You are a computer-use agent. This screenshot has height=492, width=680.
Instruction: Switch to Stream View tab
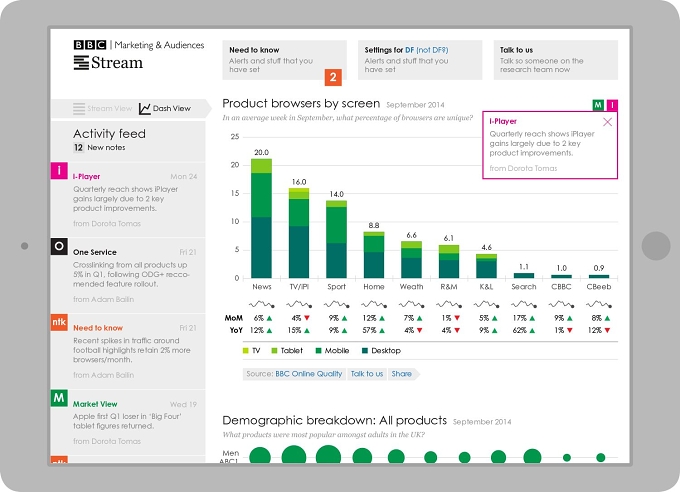103,108
